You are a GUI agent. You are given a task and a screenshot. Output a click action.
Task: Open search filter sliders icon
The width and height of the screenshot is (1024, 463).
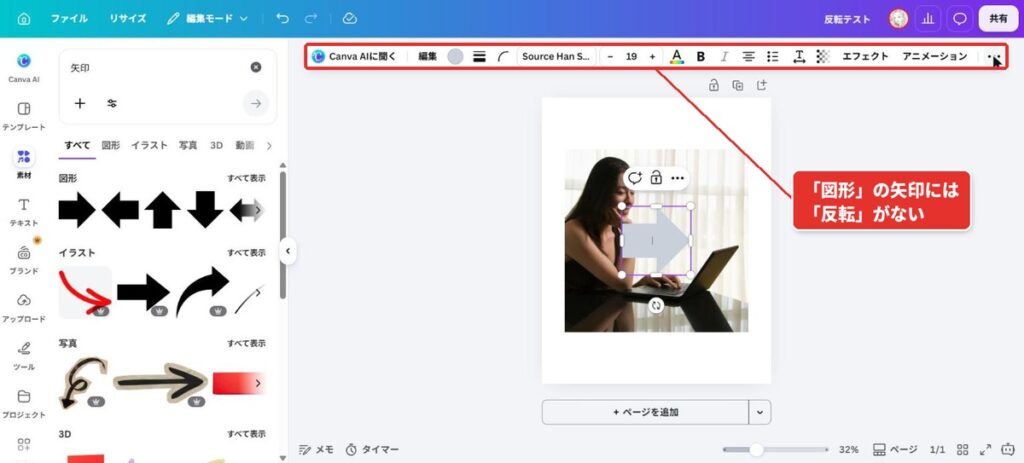[x=112, y=103]
